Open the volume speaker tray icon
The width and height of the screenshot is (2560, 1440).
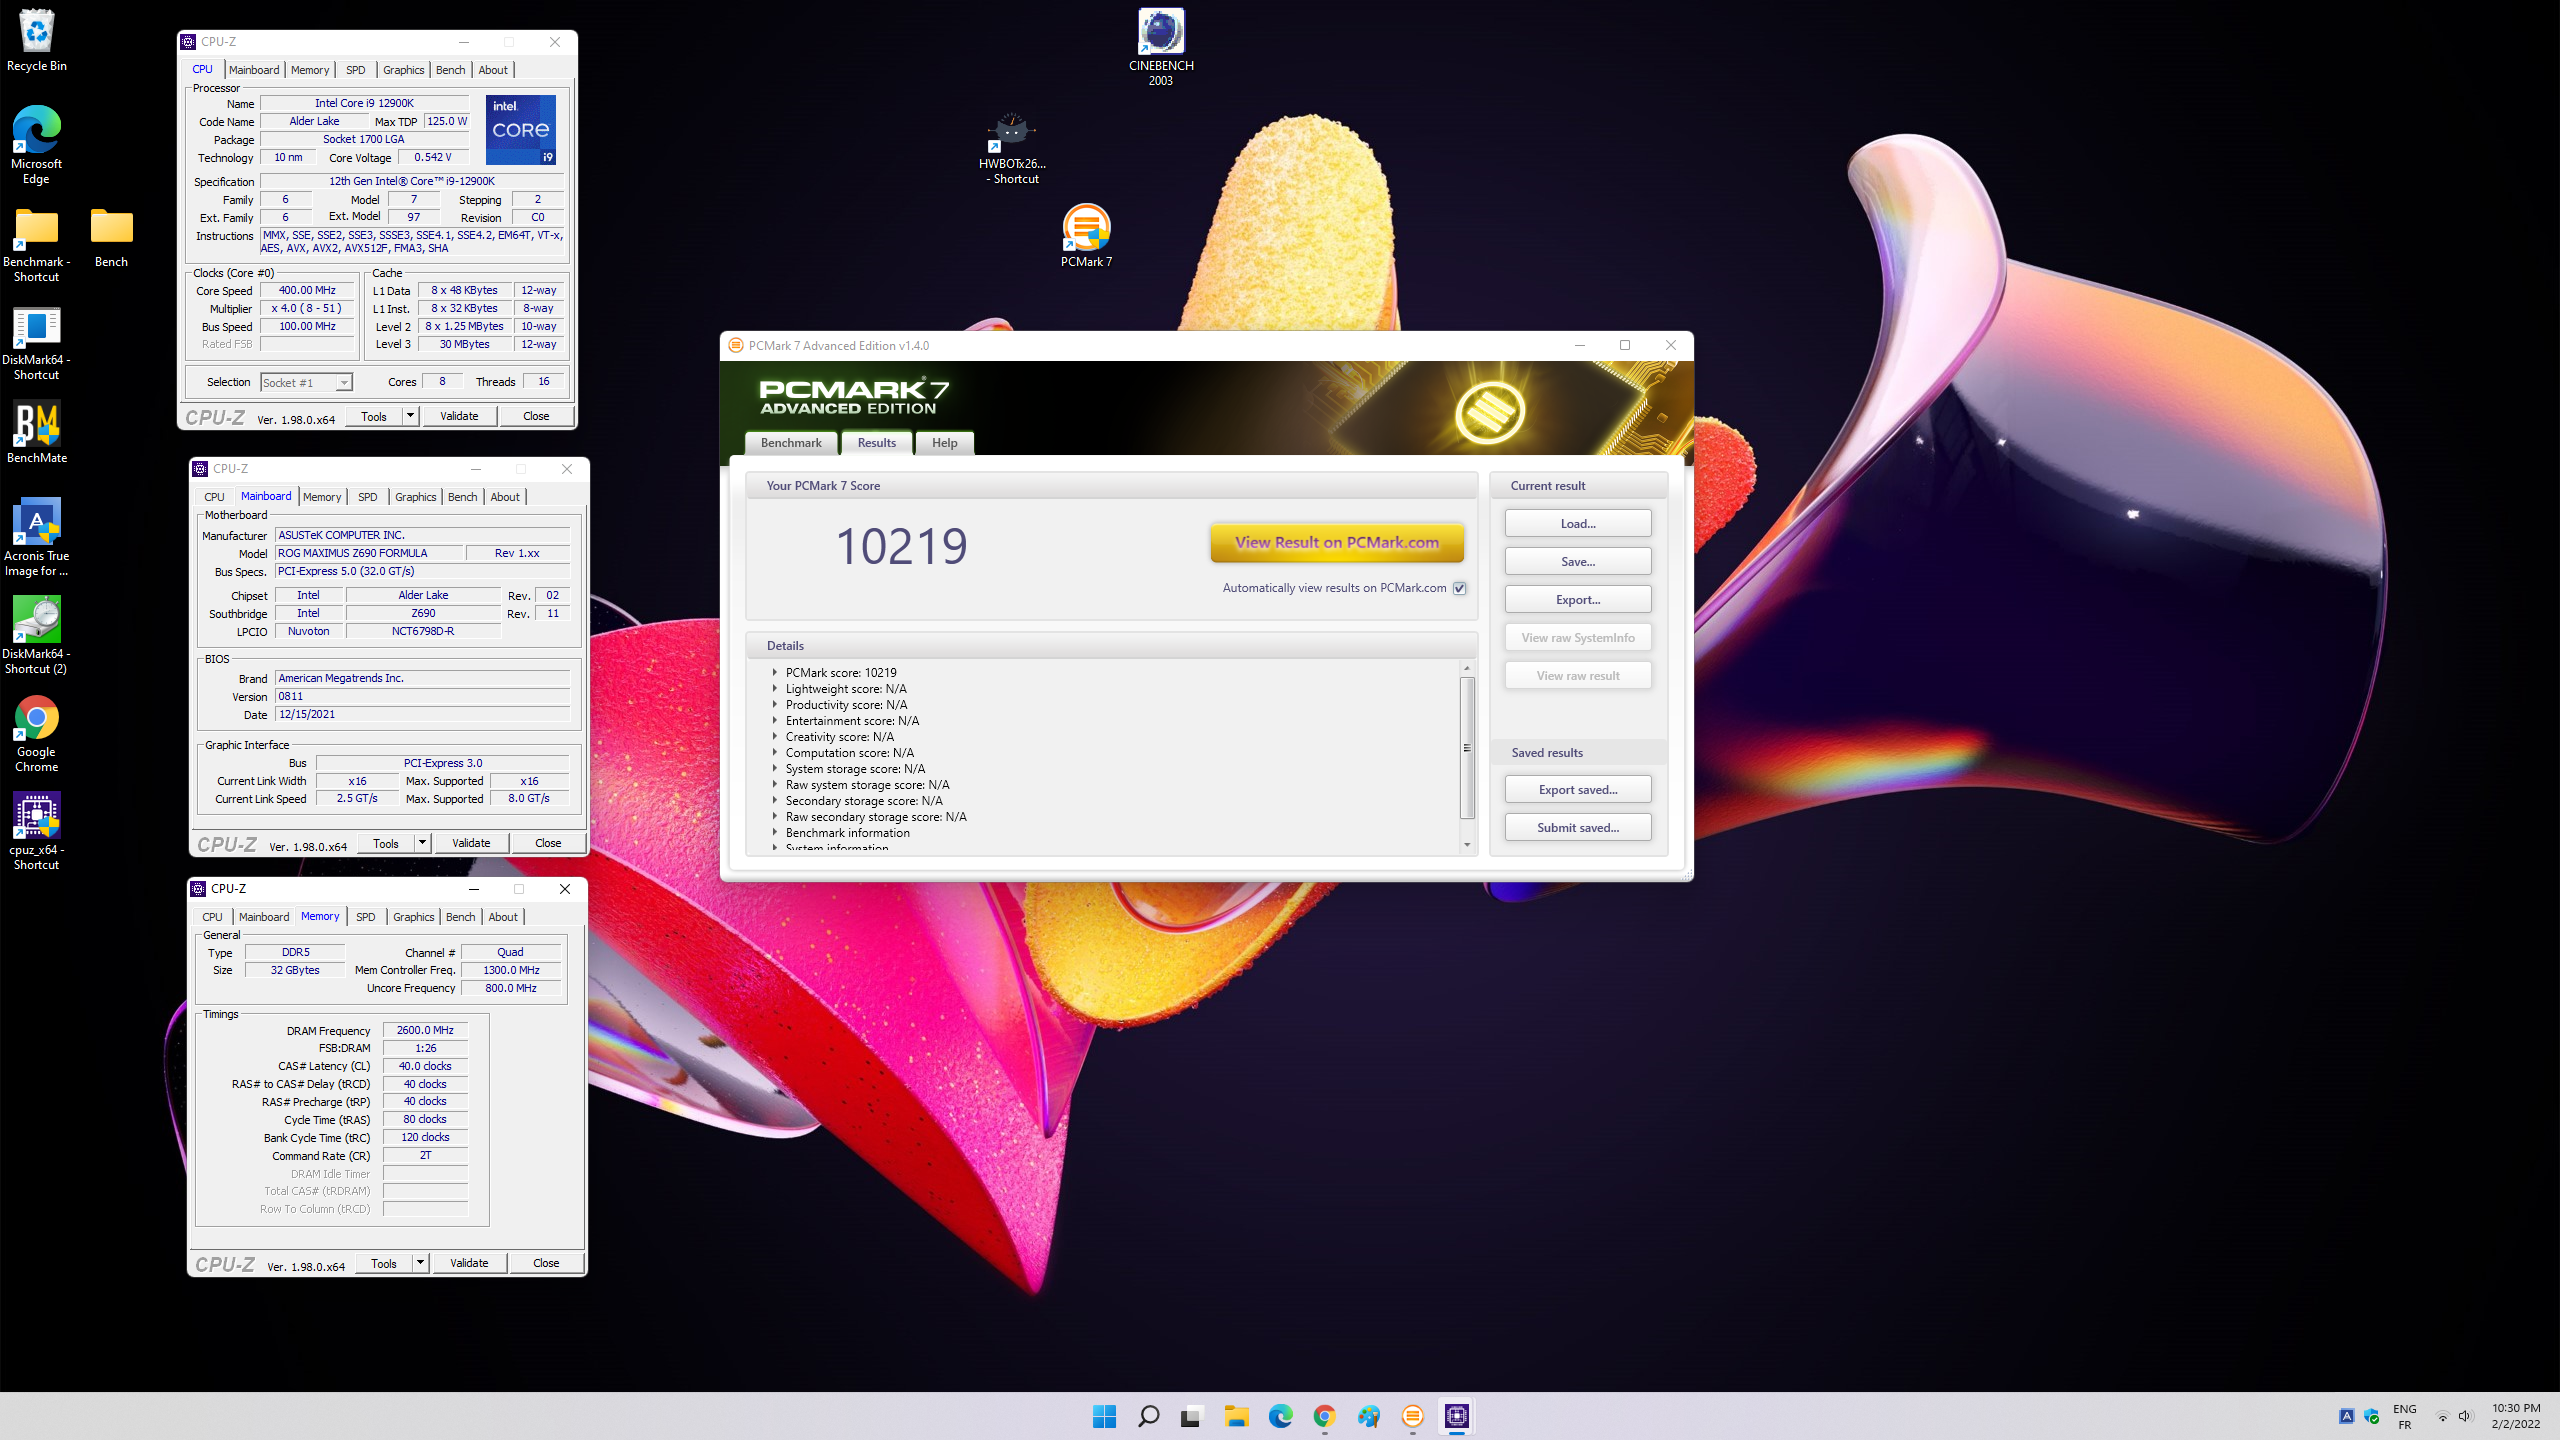2465,1416
